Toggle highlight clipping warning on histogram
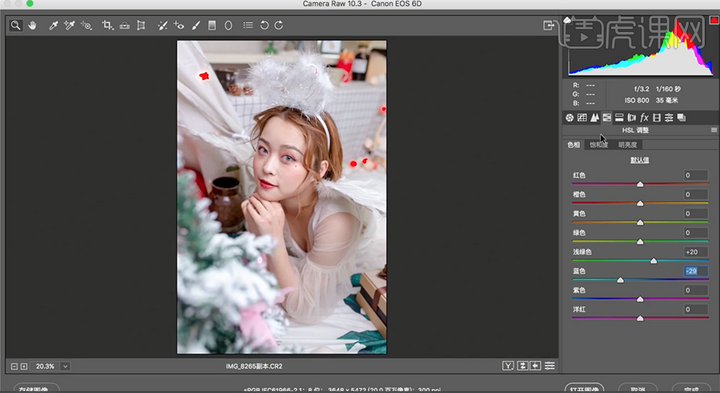 coord(714,20)
